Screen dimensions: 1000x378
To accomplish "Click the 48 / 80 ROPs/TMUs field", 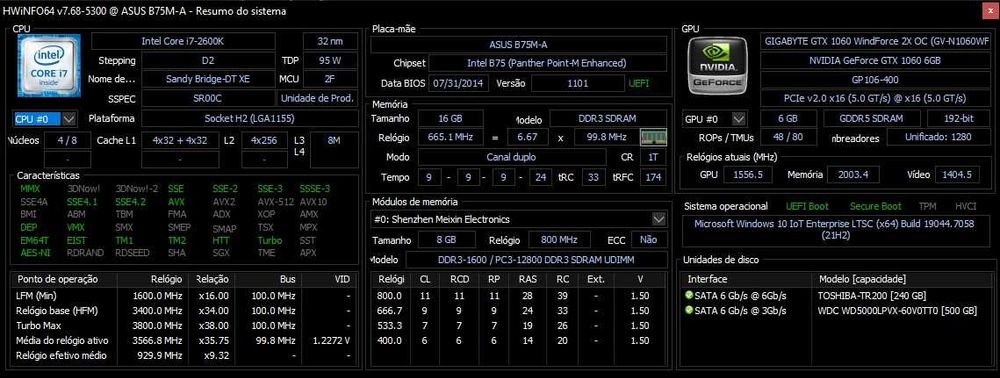I will pos(788,138).
